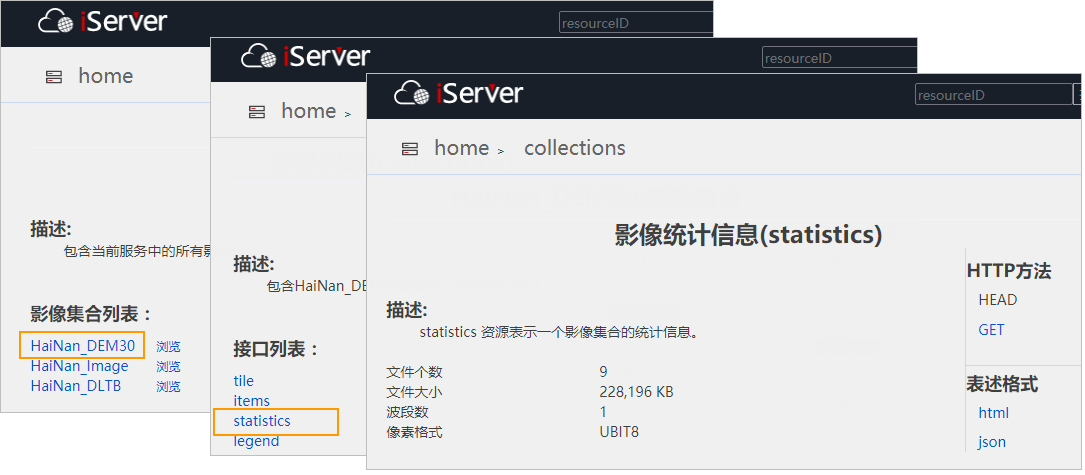Open the tile interface link
The width and height of the screenshot is (1085, 475).
tap(244, 381)
